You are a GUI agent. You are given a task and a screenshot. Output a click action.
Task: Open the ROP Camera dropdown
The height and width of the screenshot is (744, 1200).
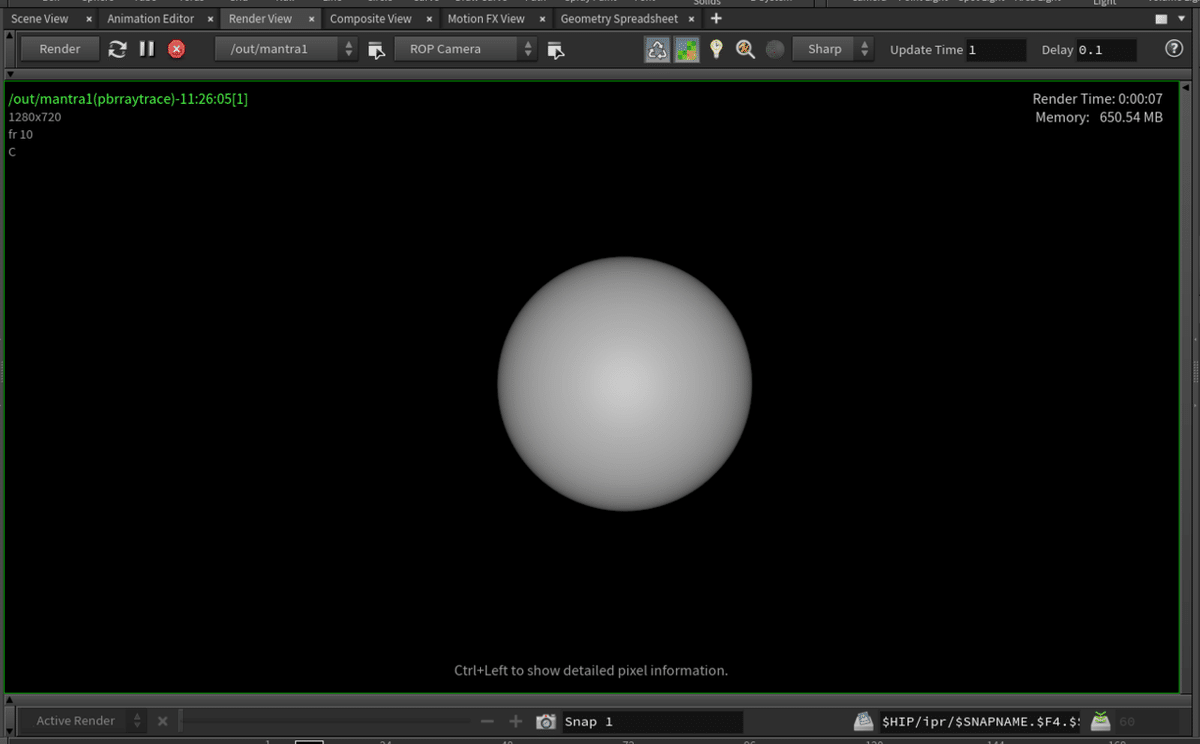[x=466, y=48]
